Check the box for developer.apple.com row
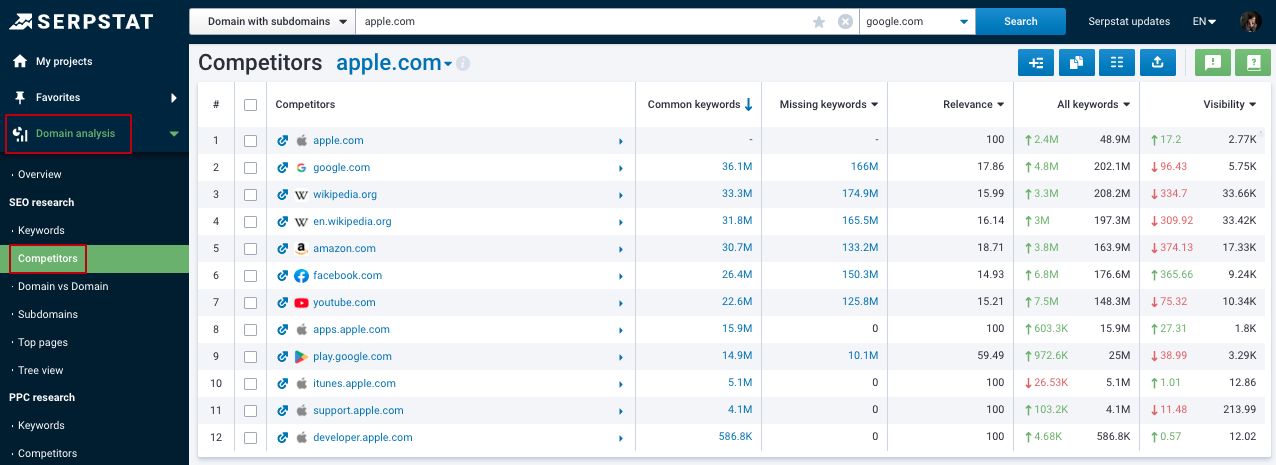Screen dimensions: 1276x465 coord(251,438)
